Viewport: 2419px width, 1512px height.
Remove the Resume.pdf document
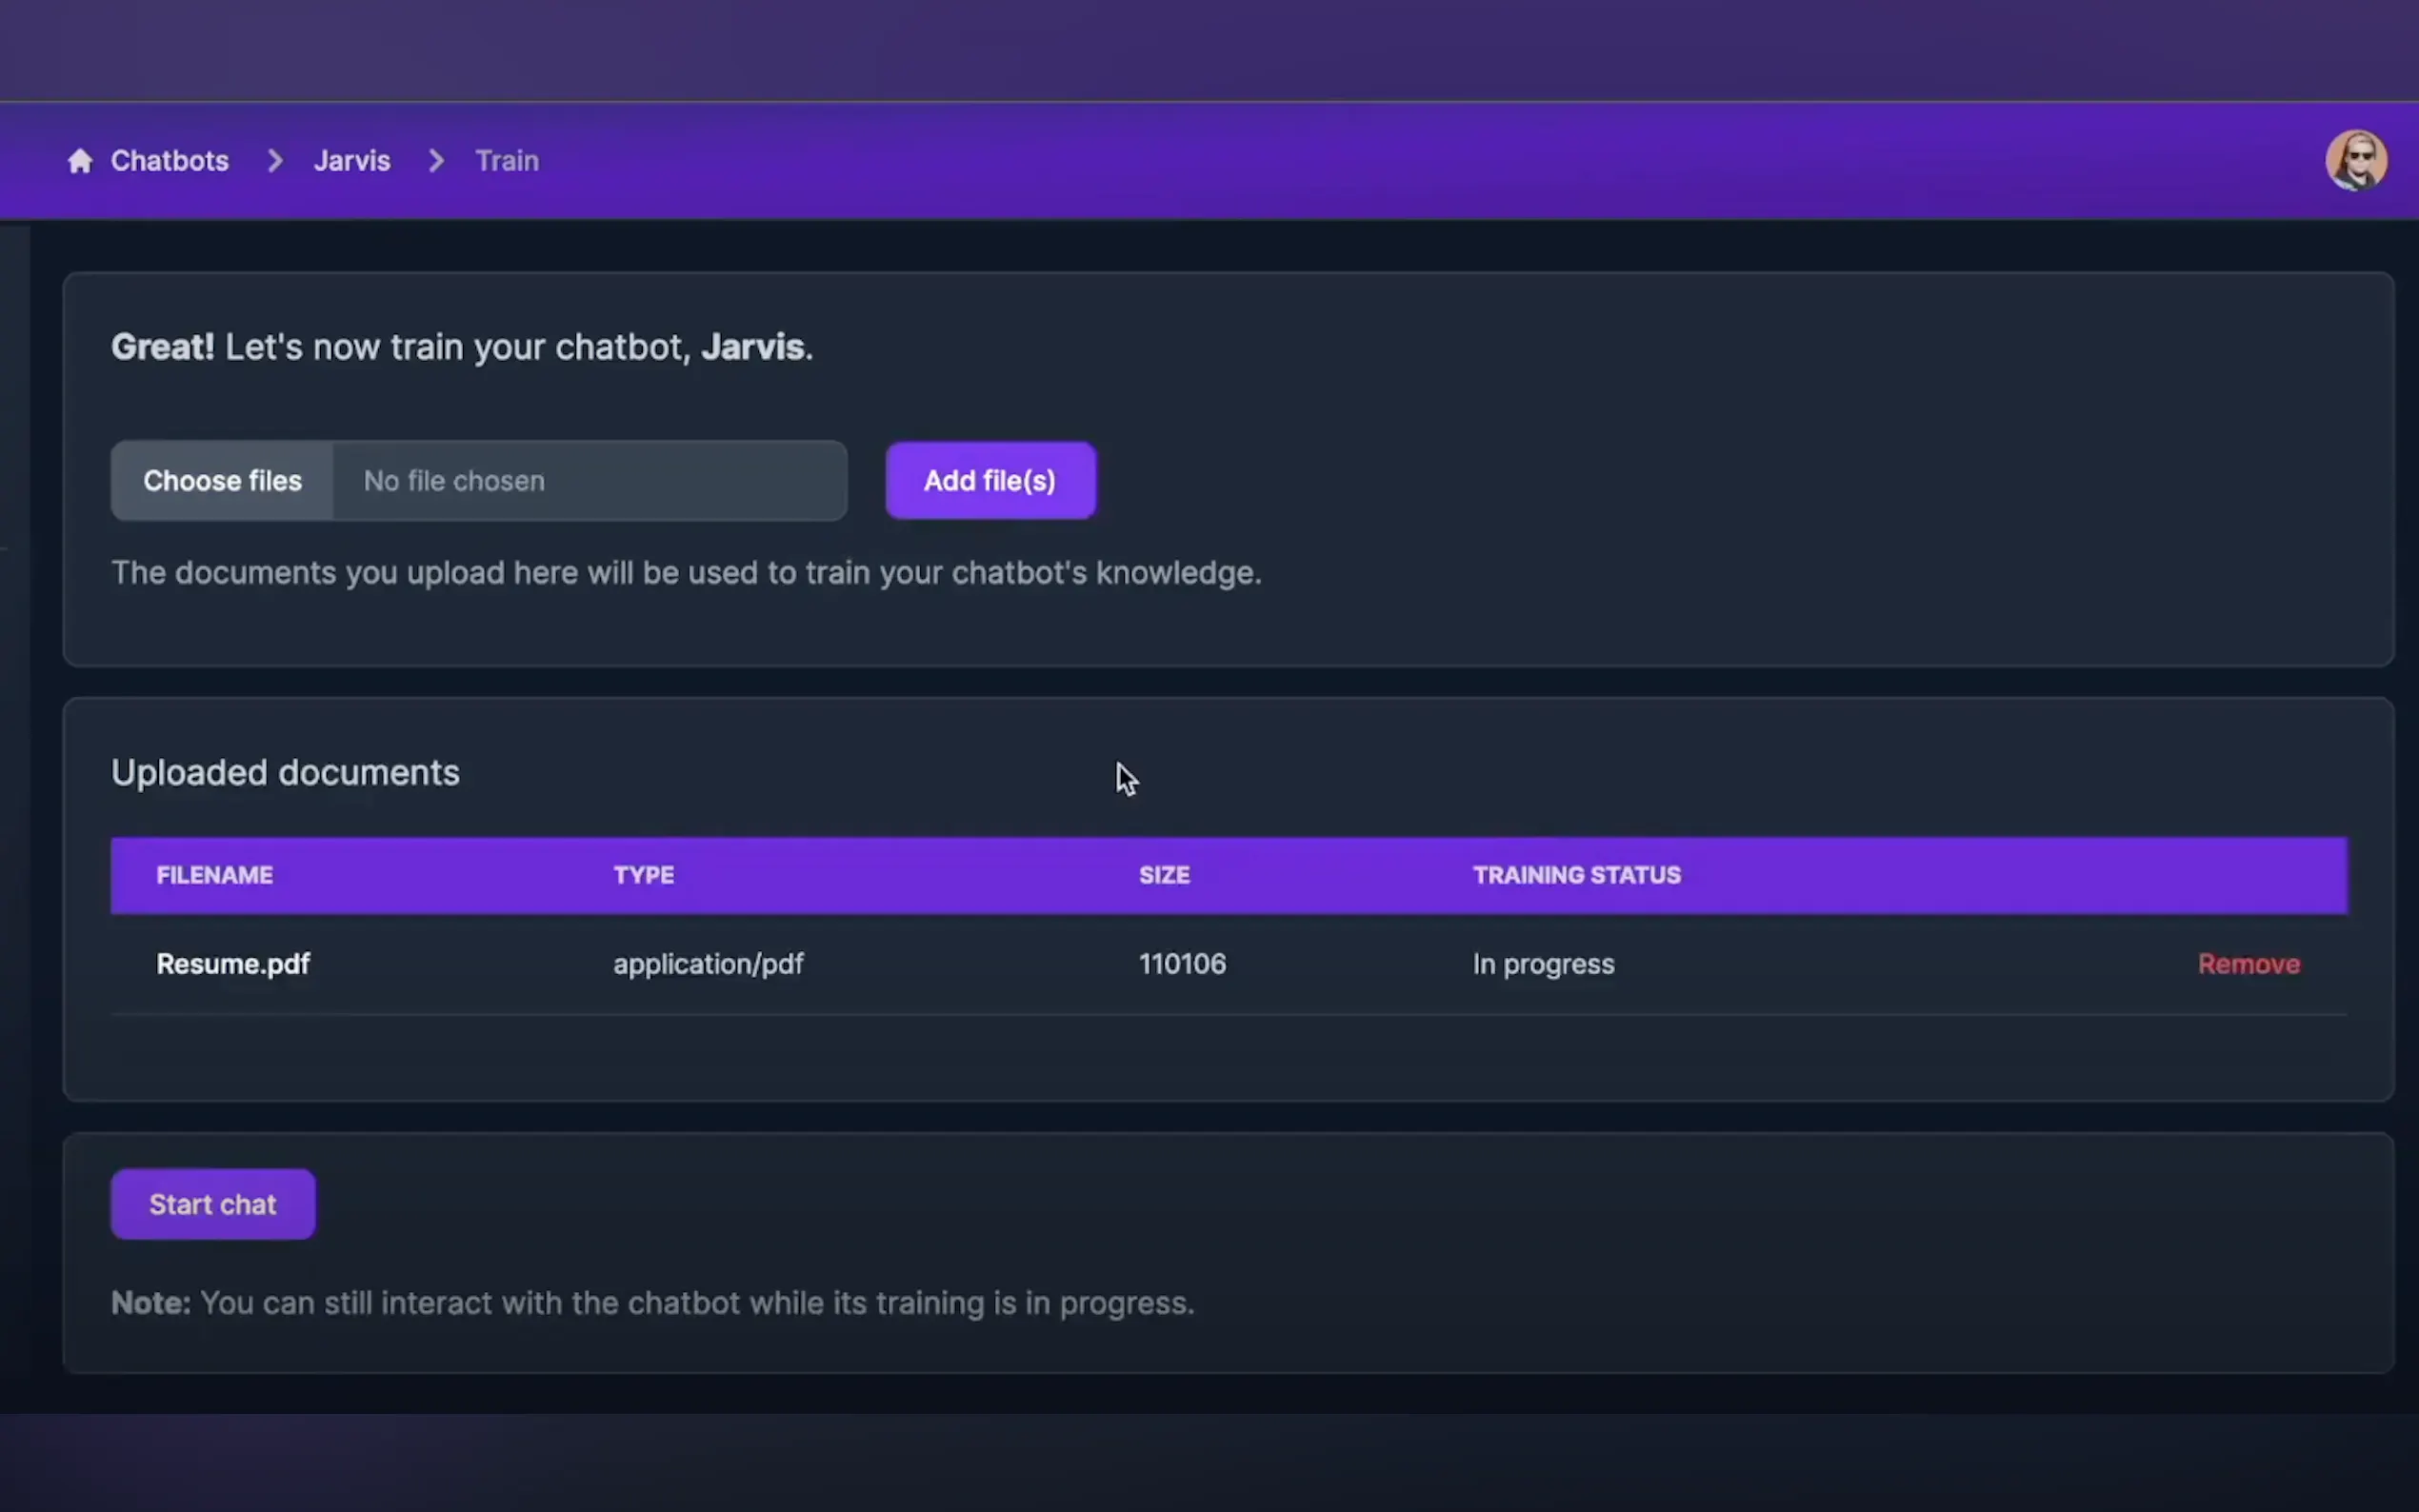click(2247, 964)
